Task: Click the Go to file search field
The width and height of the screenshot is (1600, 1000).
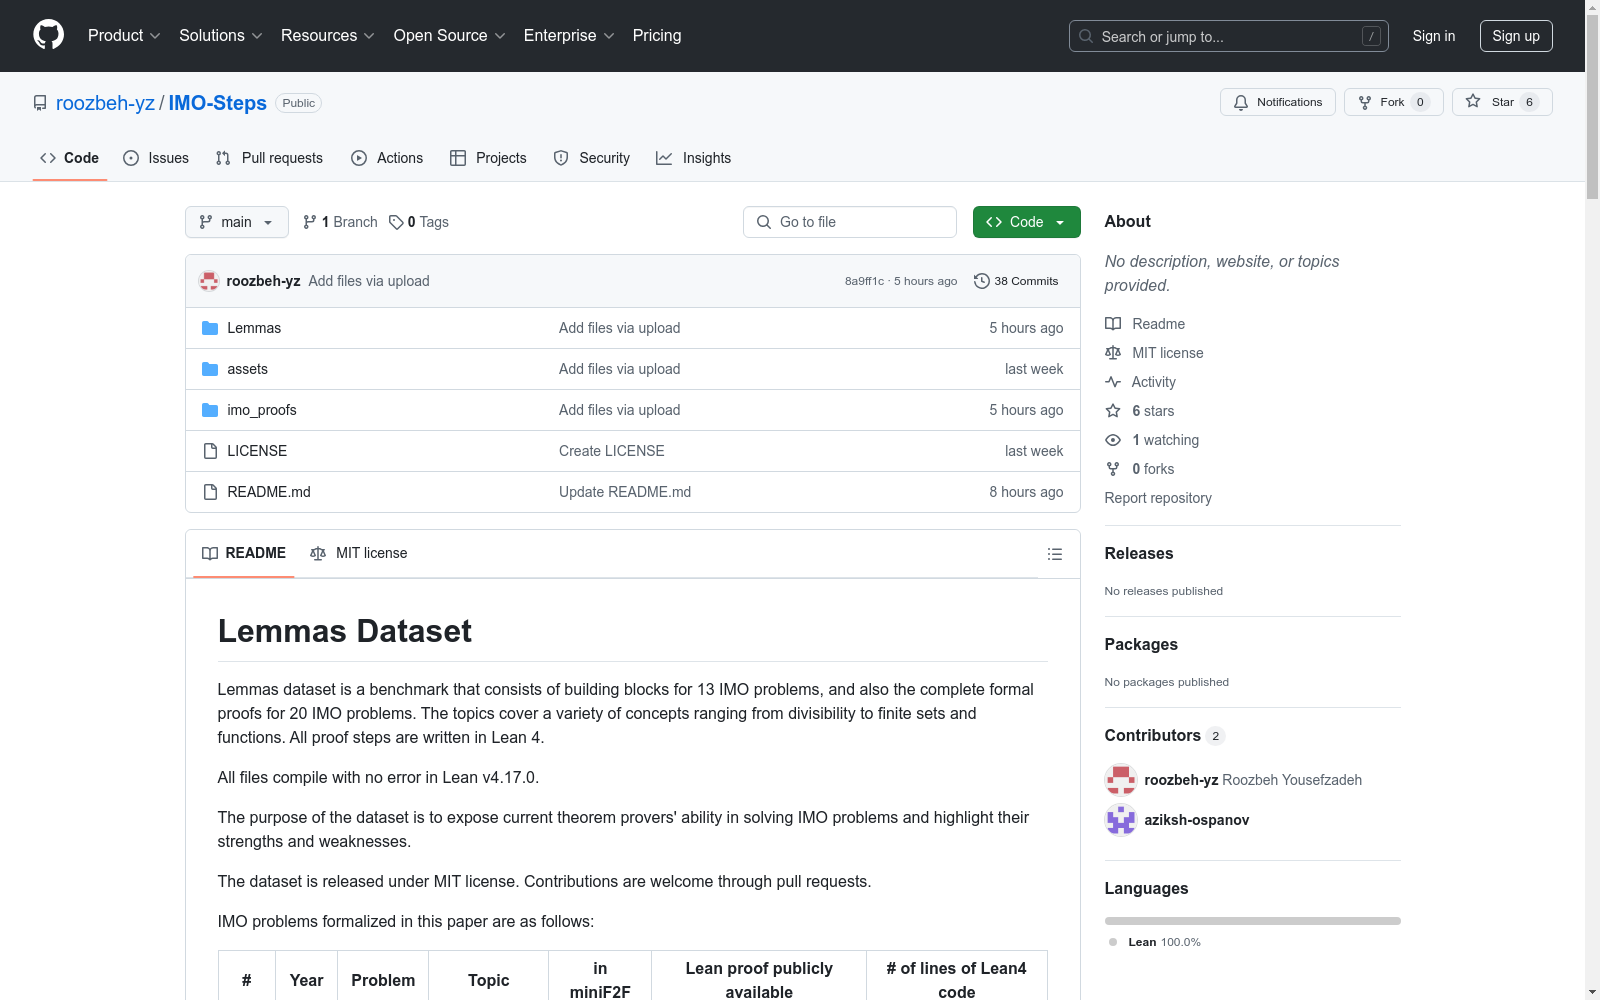Action: 850,222
